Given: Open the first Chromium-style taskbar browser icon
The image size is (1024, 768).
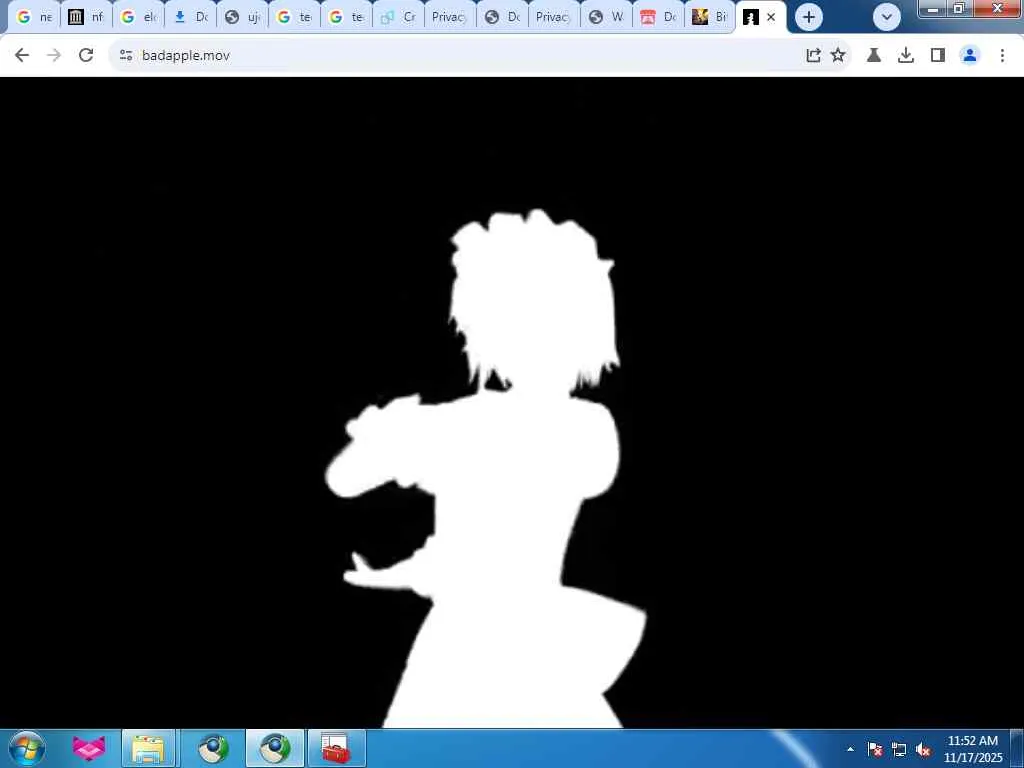Looking at the screenshot, I should pyautogui.click(x=213, y=748).
